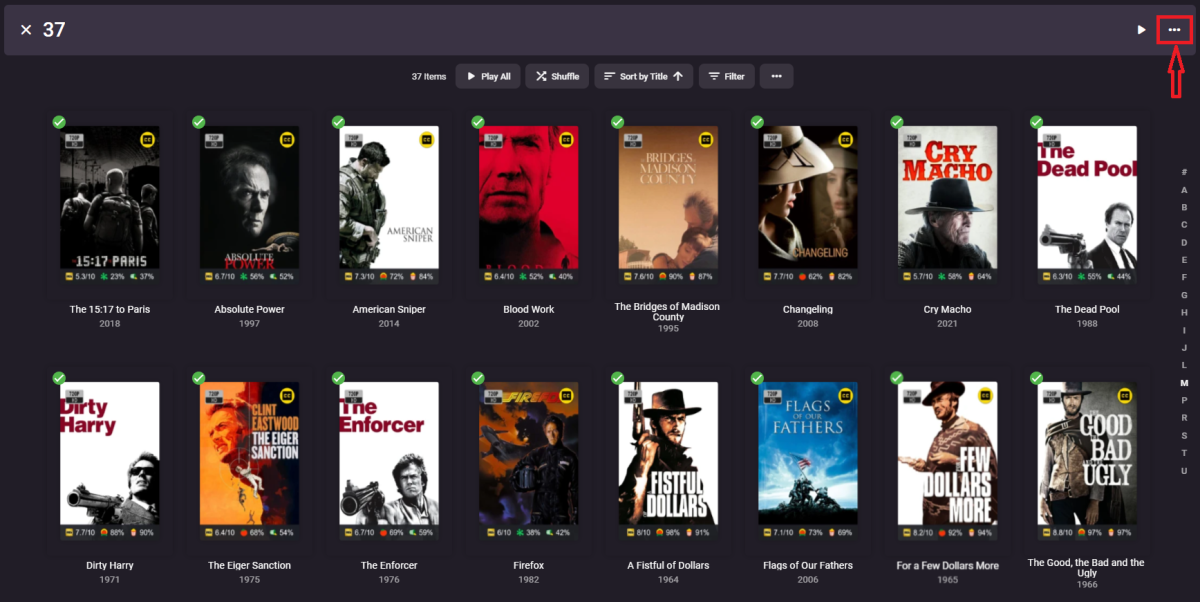1200x602 pixels.
Task: Click The Bridges of Madison County title
Action: coord(668,312)
